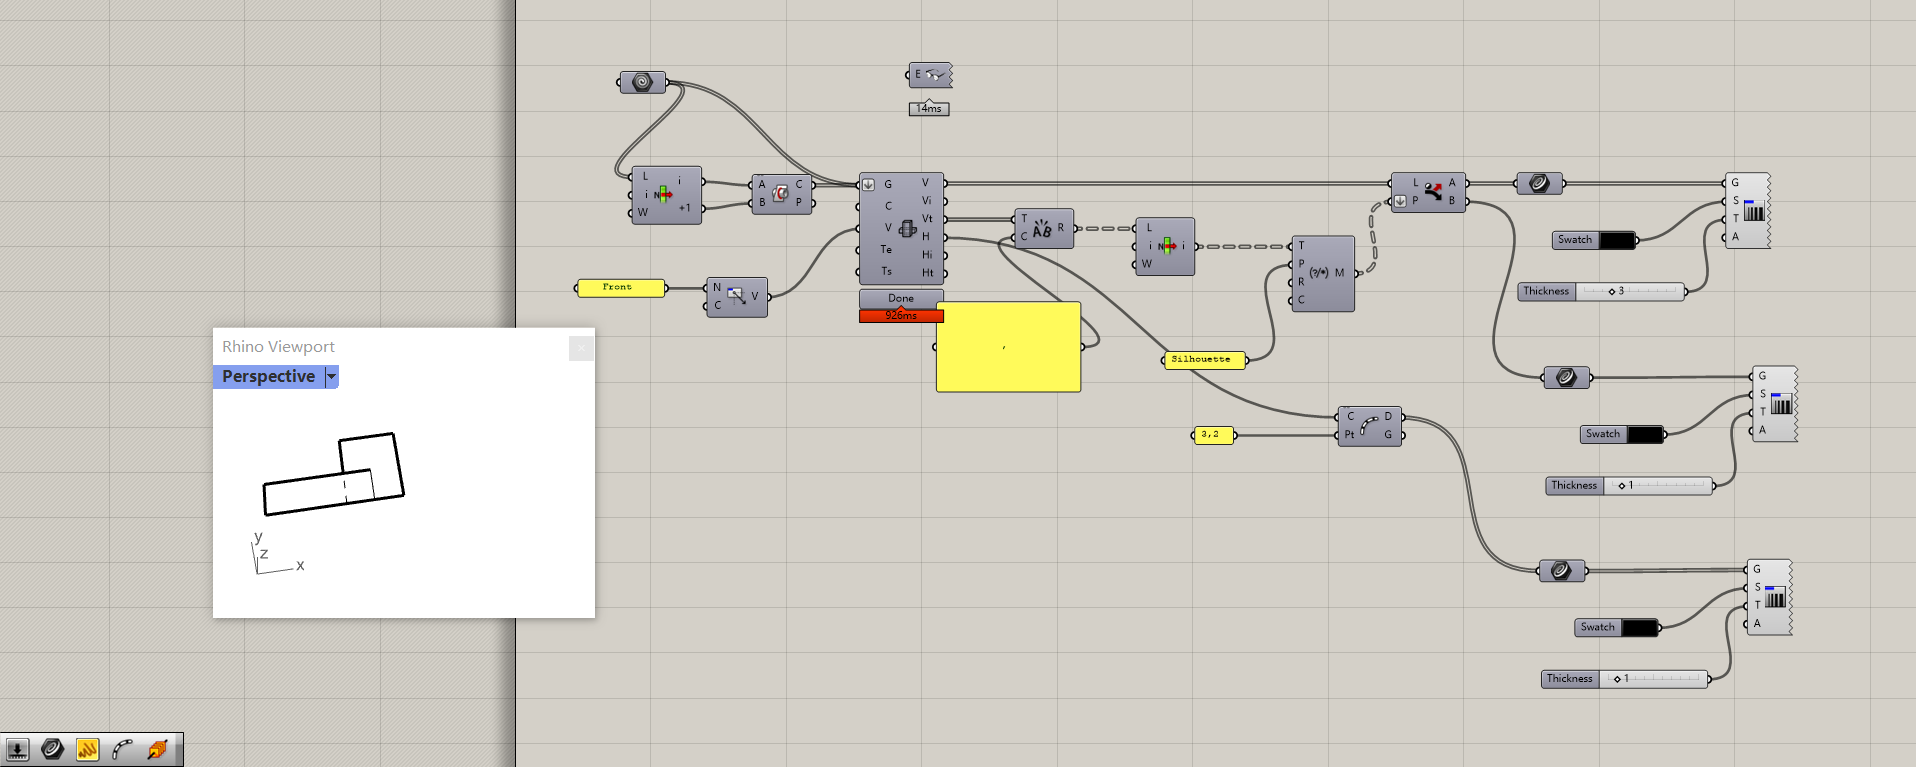This screenshot has width=1916, height=767.
Task: Click the Ht output on Make2D
Action: pos(928,273)
